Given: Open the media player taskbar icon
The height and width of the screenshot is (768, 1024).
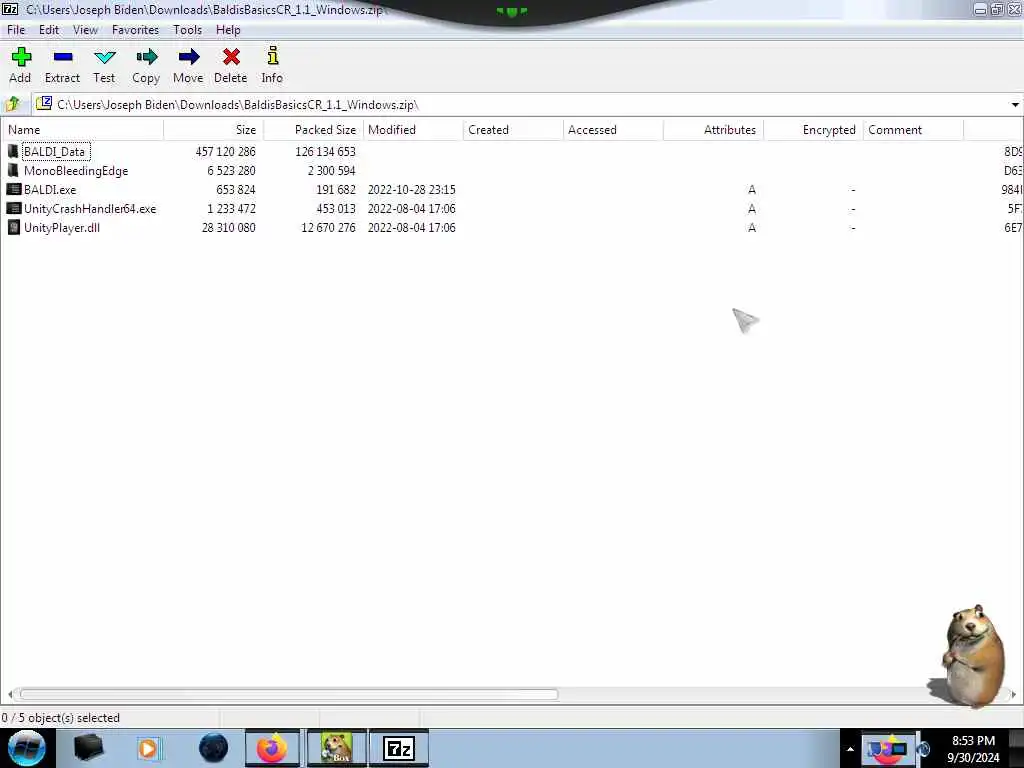Looking at the screenshot, I should (x=148, y=748).
